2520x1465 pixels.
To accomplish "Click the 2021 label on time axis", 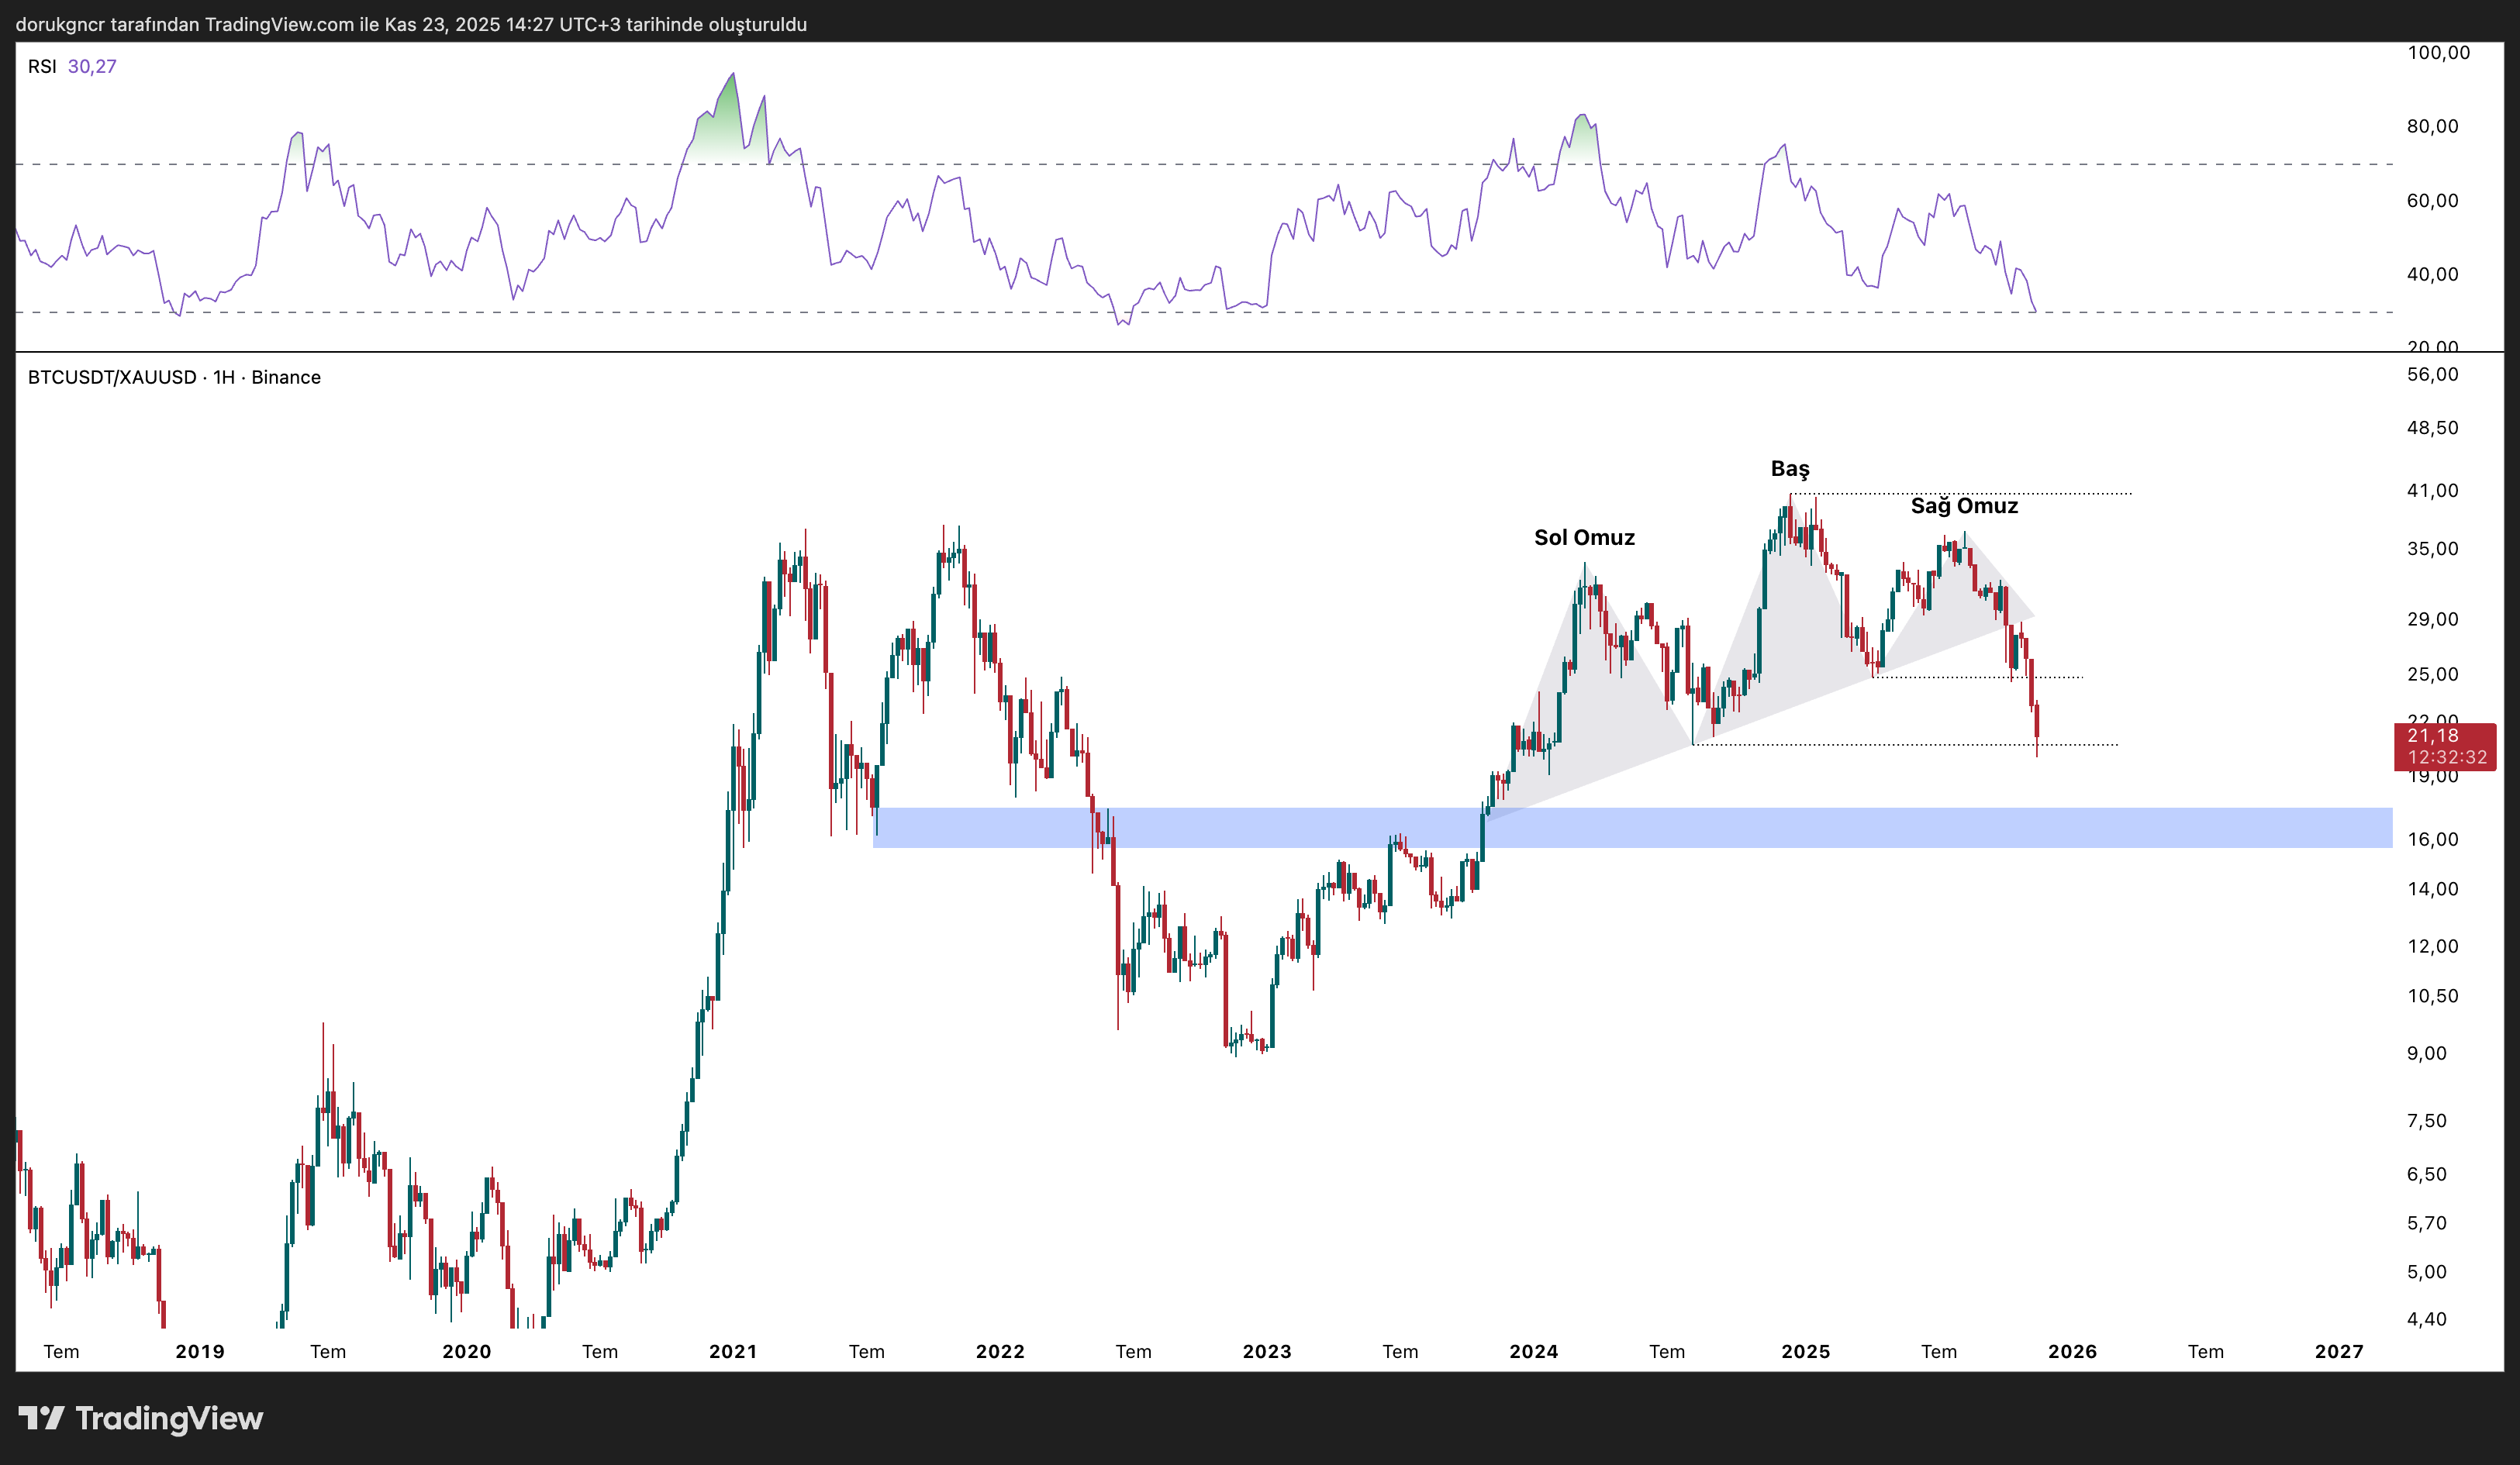I will (733, 1351).
